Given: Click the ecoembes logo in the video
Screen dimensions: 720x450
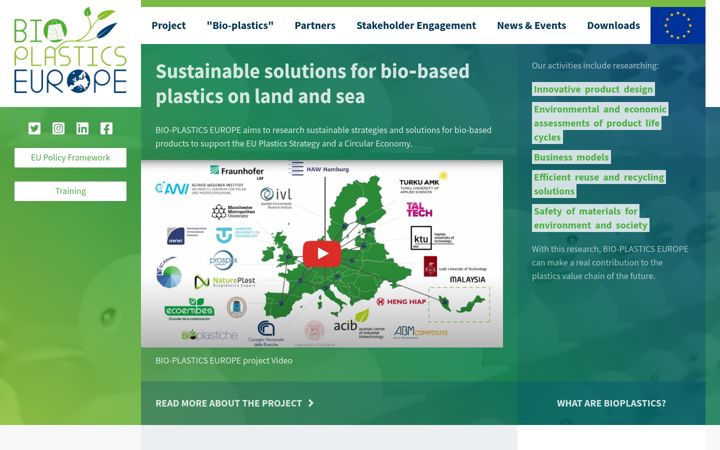Looking at the screenshot, I should 190,309.
